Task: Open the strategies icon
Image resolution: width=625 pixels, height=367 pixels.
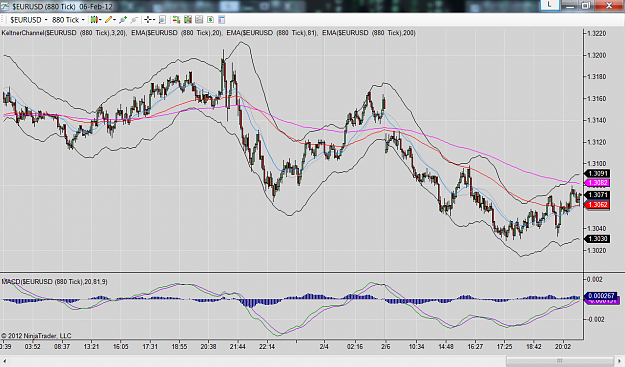Action: [210, 20]
